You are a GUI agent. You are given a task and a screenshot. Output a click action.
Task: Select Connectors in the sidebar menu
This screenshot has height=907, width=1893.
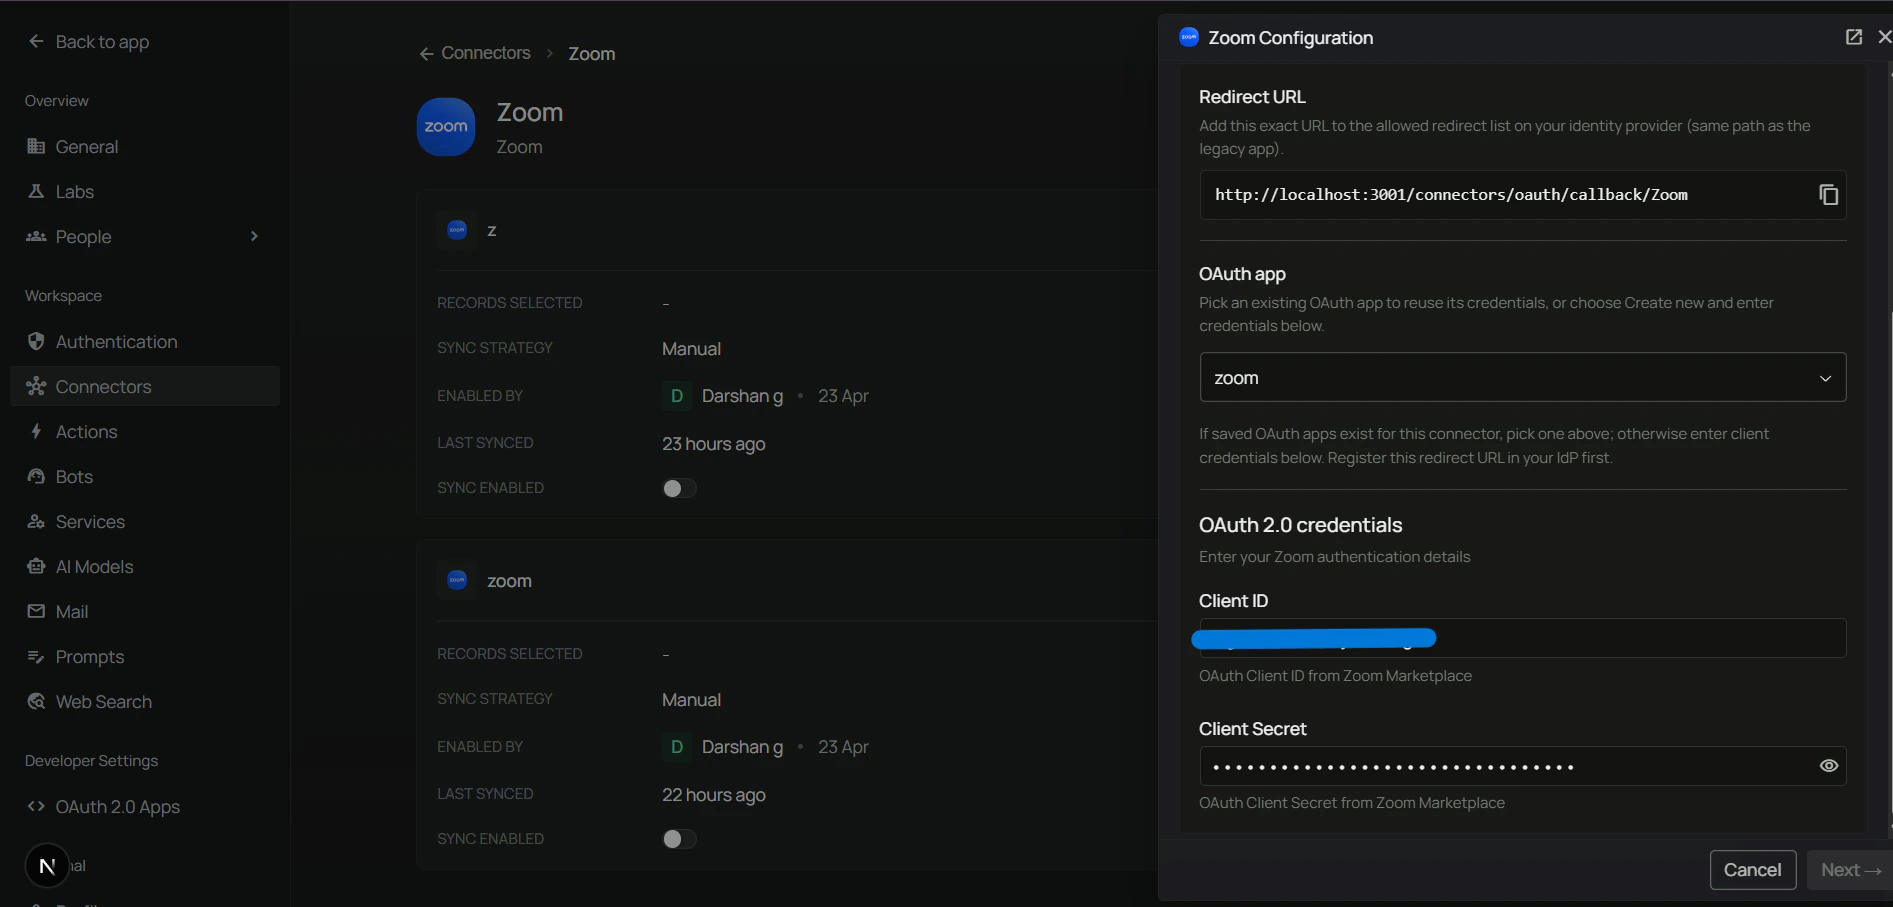tap(145, 386)
